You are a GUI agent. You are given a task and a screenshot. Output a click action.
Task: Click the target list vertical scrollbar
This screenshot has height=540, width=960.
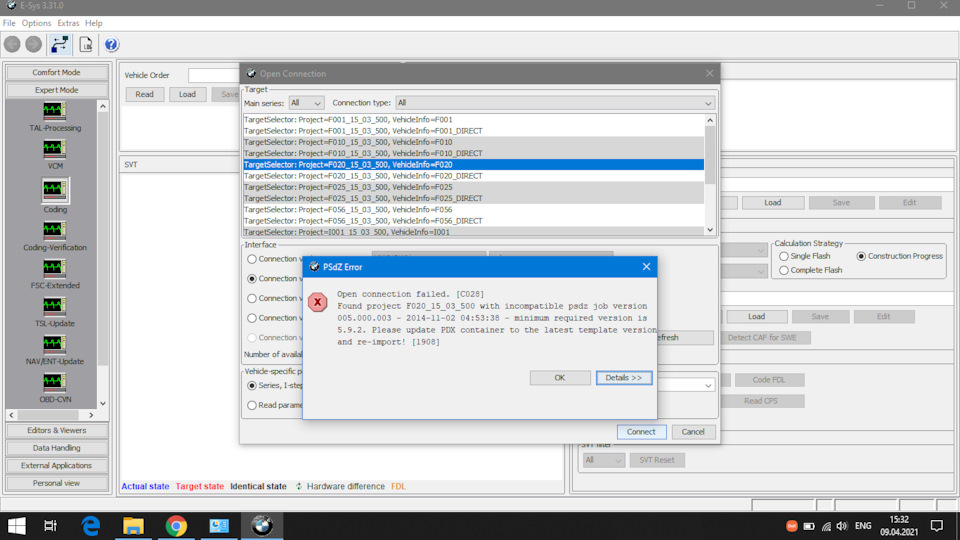[x=710, y=175]
